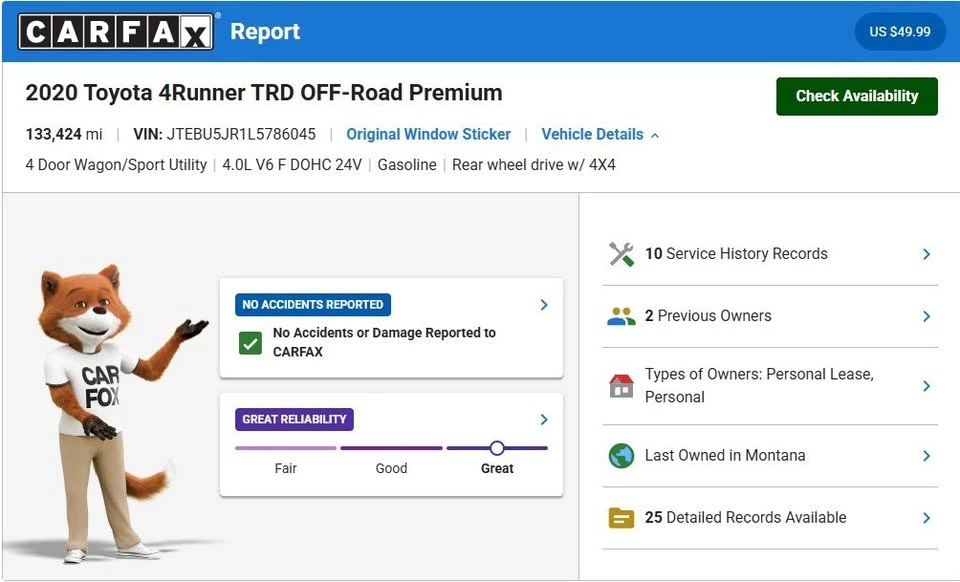
Task: Click the green checkmark no-accidents icon
Action: (x=250, y=343)
